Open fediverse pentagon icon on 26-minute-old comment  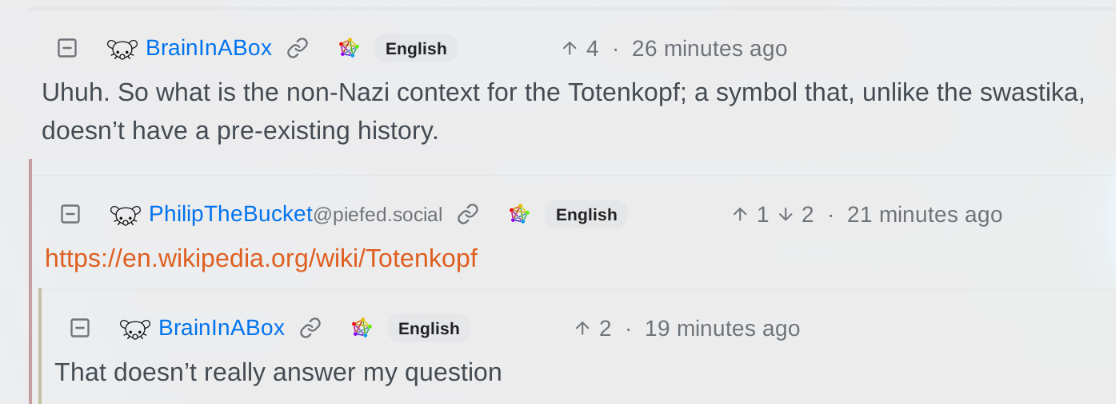pos(348,48)
